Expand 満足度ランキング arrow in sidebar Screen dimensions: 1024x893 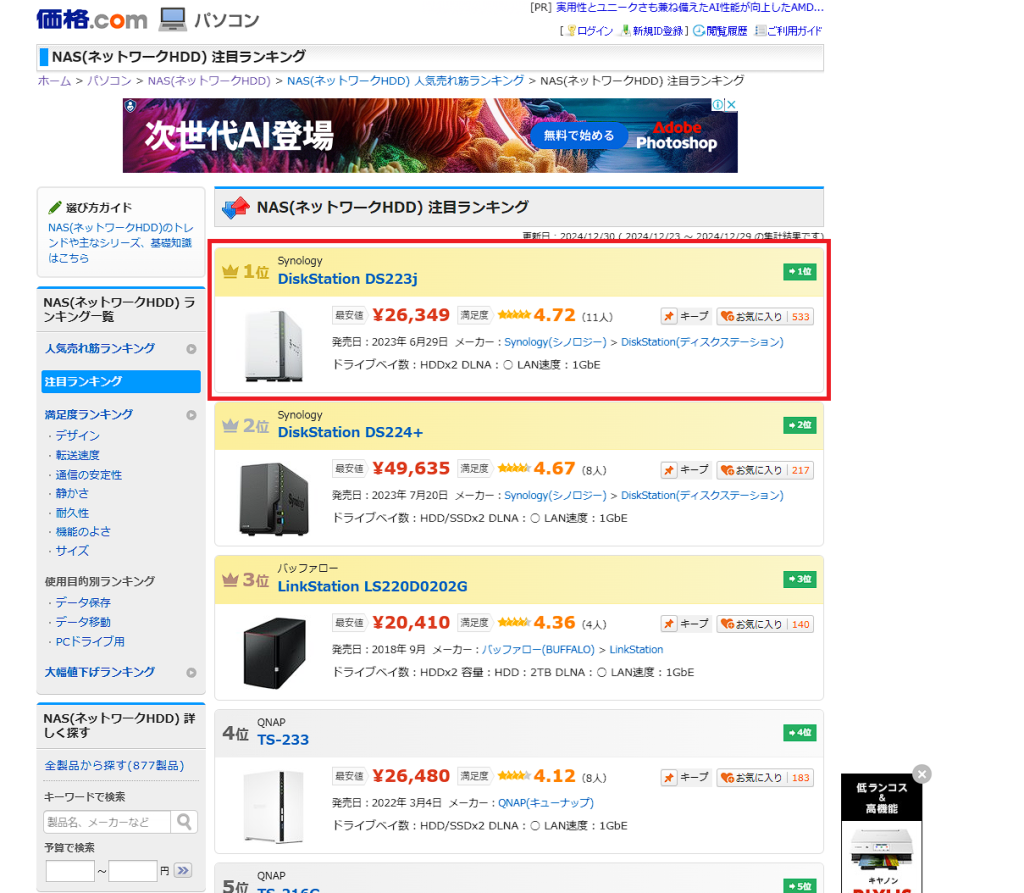[191, 415]
